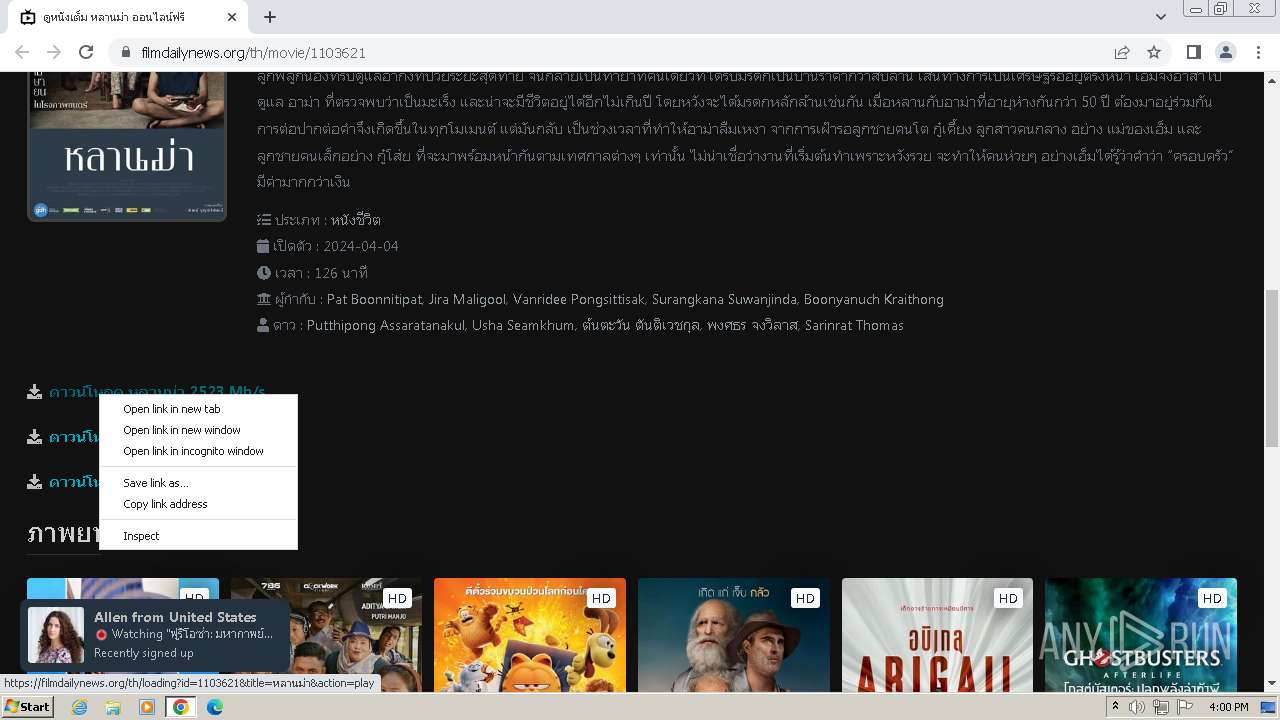Viewport: 1280px width, 720px height.
Task: Select Open link in new tab
Action: coord(198,409)
